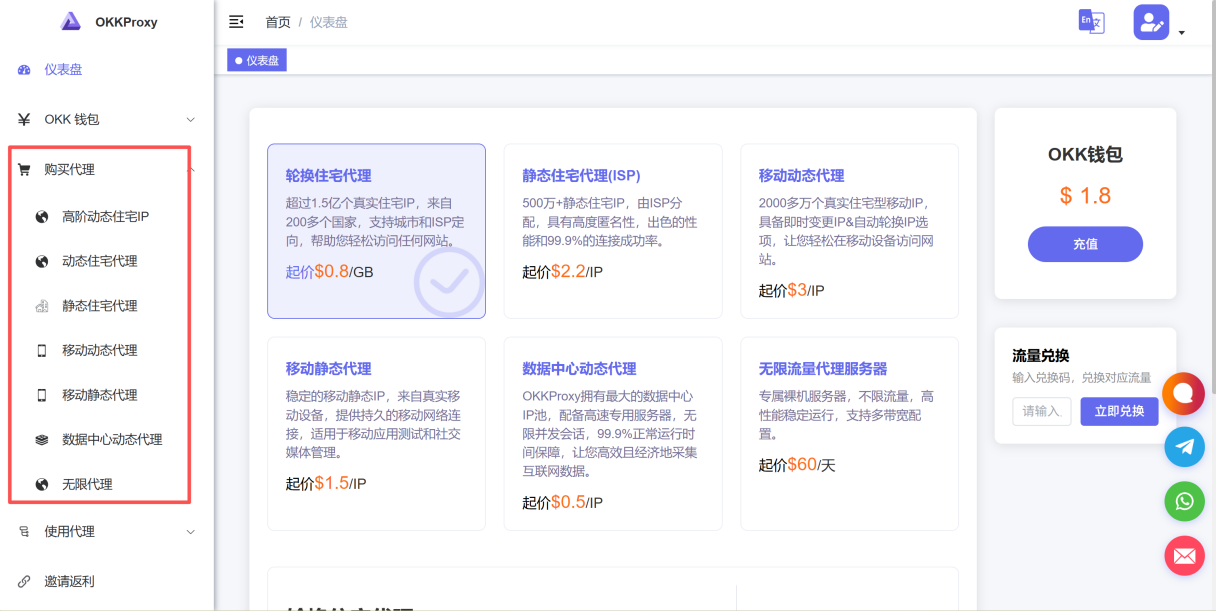
Task: Select the 静态住宅代理(ISP) product card
Action: coord(613,231)
